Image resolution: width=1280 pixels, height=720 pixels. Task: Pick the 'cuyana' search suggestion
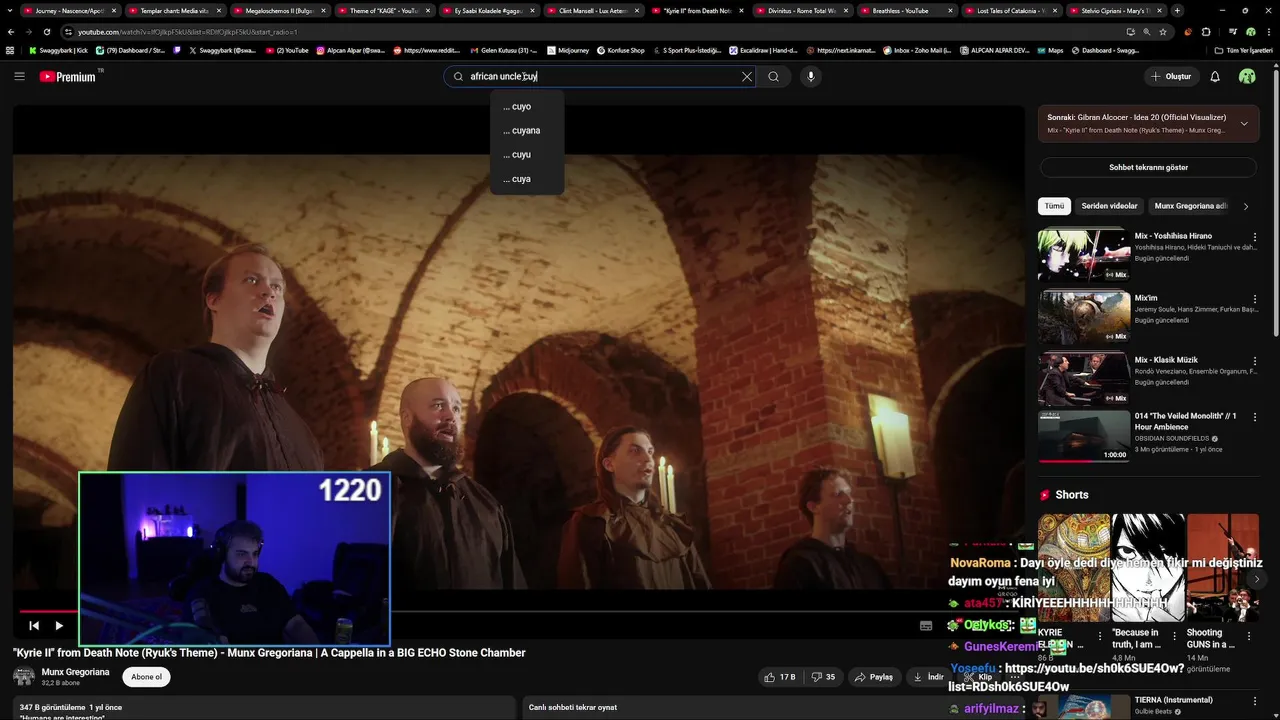point(527,131)
